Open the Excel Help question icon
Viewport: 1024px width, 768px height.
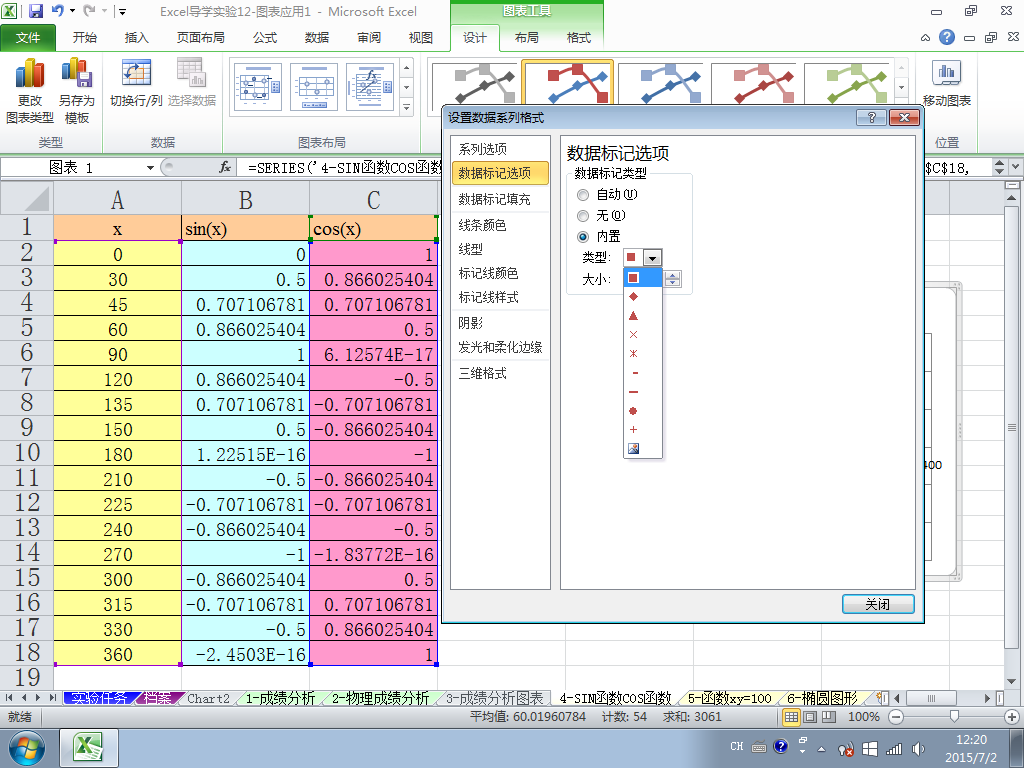[x=946, y=37]
